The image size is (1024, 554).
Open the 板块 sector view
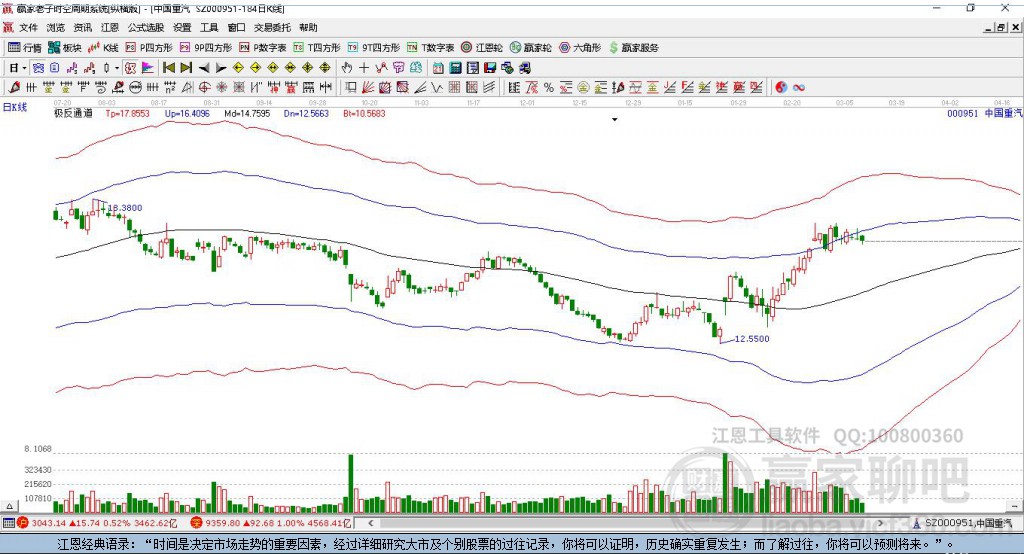point(65,48)
